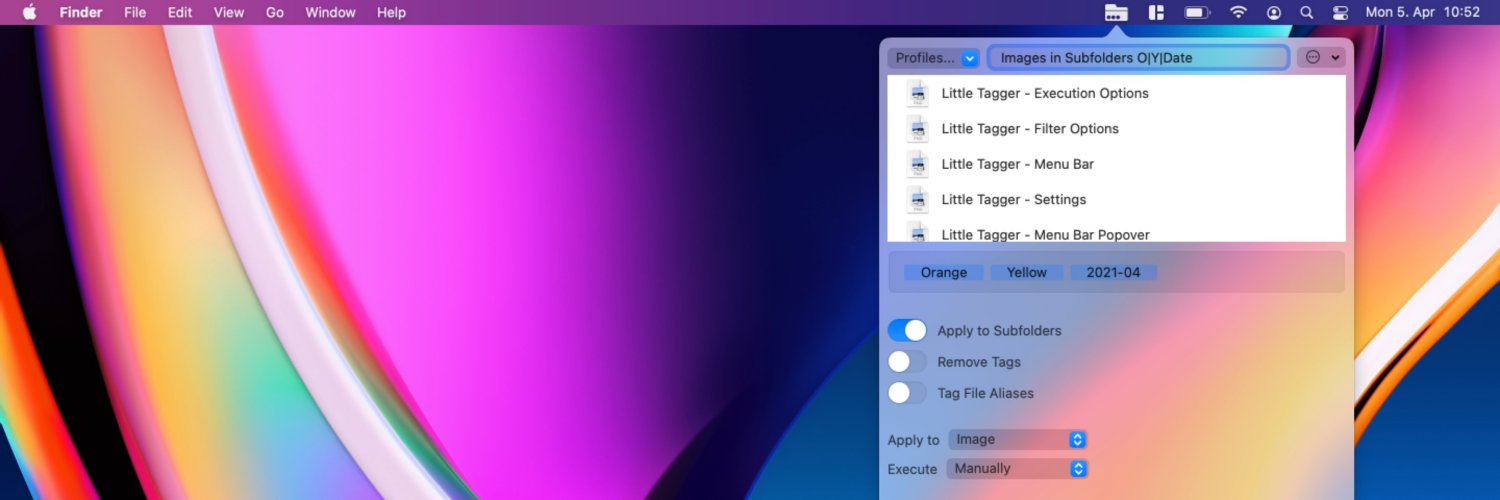1500x500 pixels.
Task: Open the Execute Manually dropdown
Action: click(x=1017, y=468)
